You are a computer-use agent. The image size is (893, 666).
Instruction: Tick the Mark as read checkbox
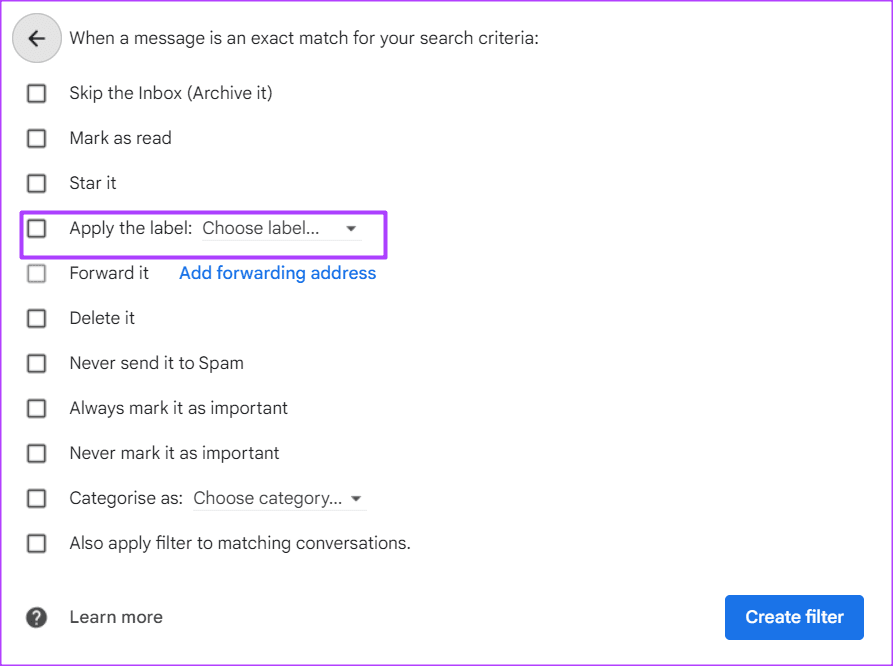pyautogui.click(x=37, y=138)
